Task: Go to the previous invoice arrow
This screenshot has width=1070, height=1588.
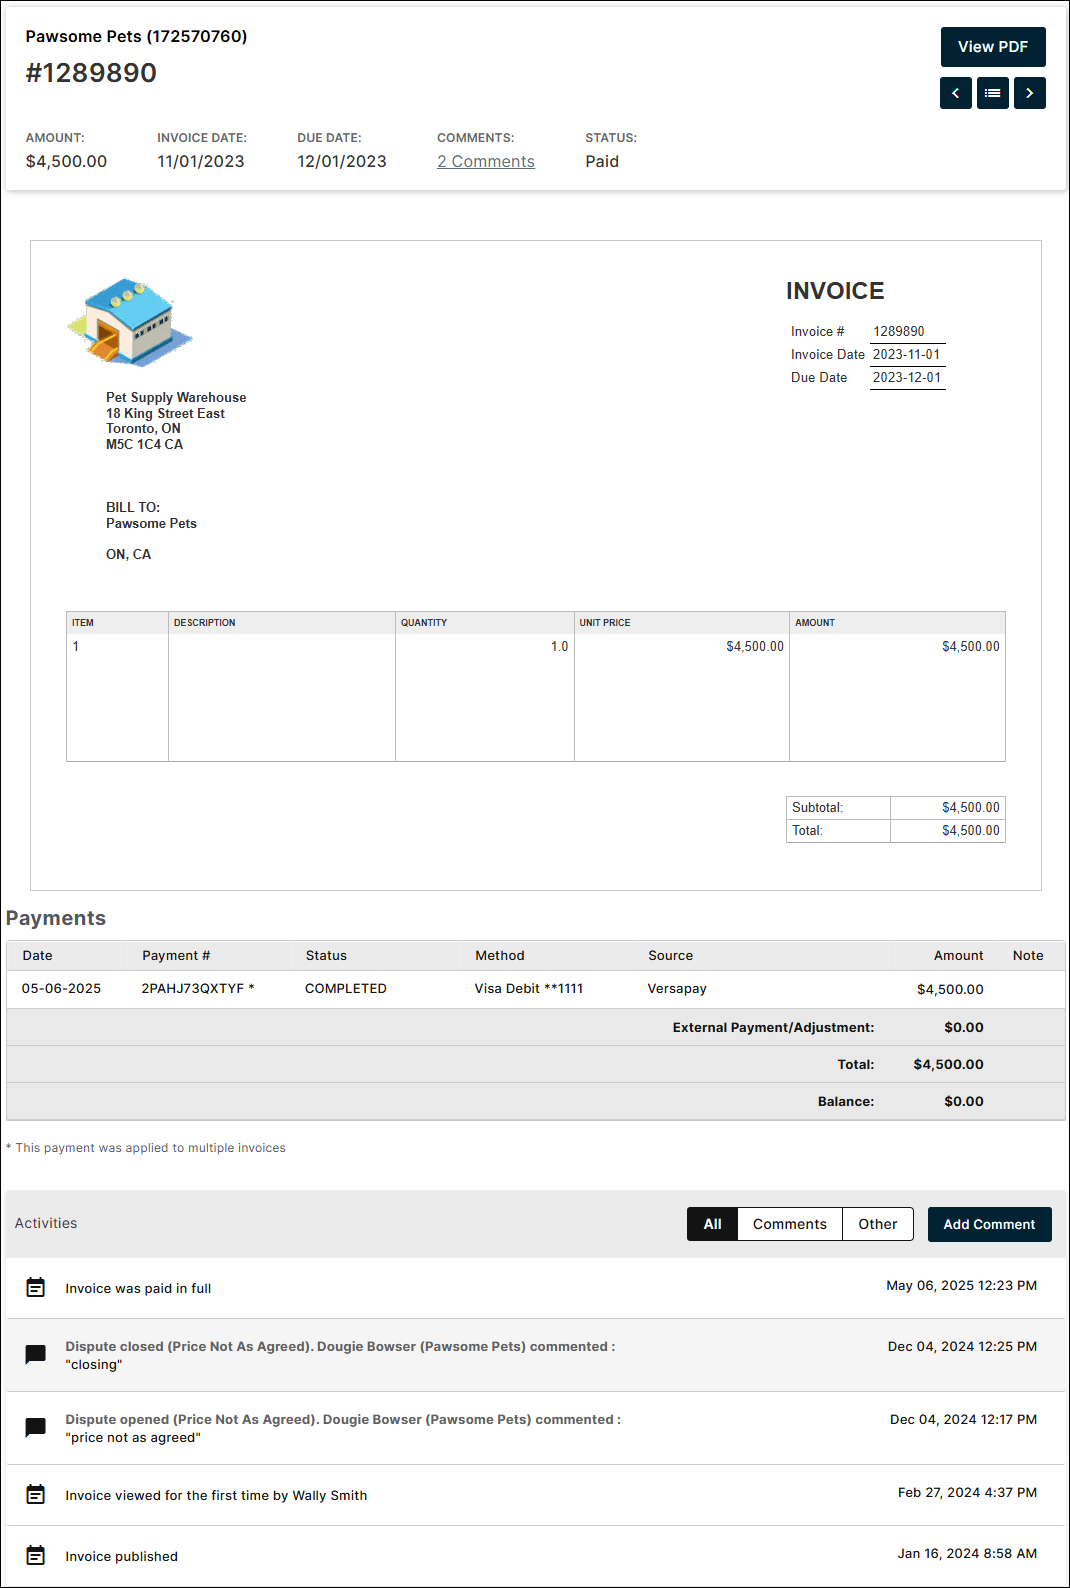Action: pyautogui.click(x=956, y=93)
